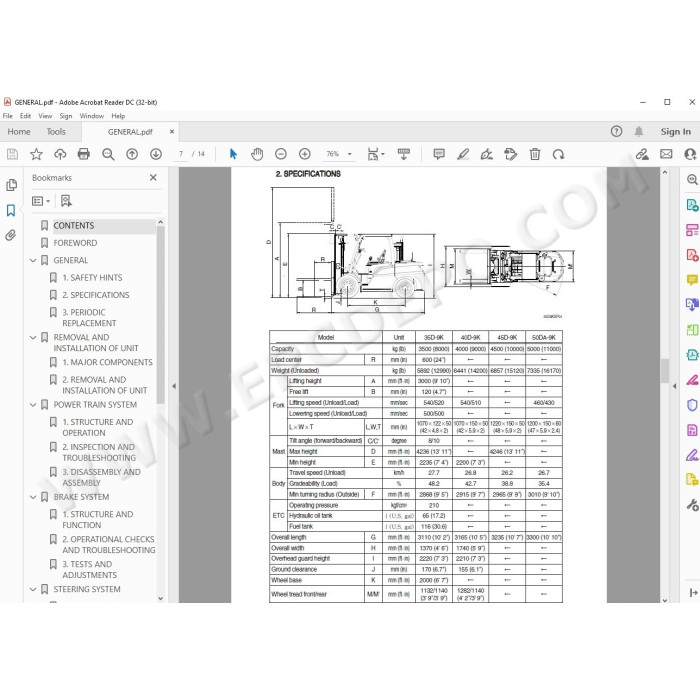Viewport: 700px width, 700px height.
Task: Click the Find text magnifier icon
Action: [108, 154]
